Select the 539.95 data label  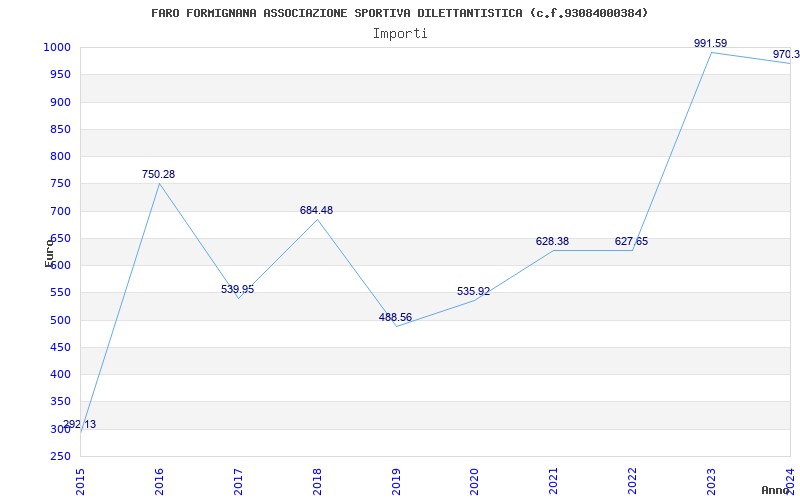click(237, 289)
